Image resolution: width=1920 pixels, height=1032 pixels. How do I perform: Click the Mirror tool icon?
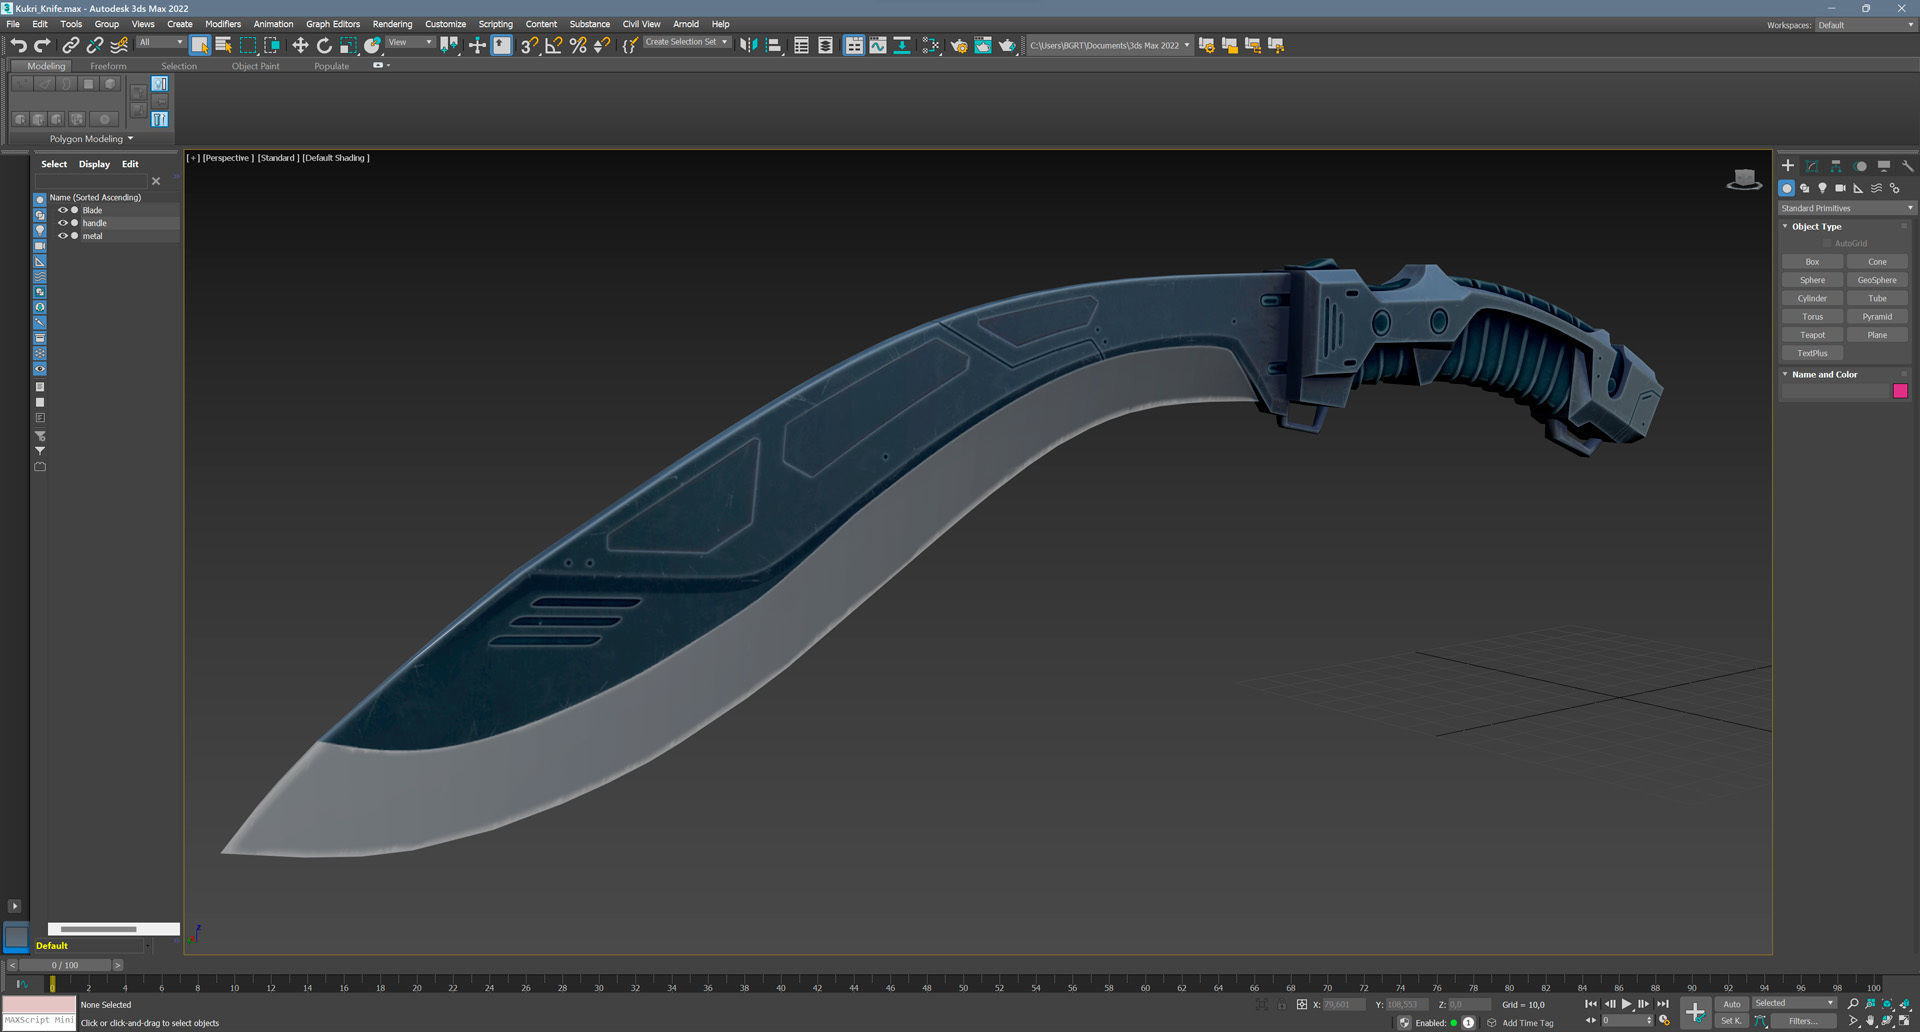749,45
